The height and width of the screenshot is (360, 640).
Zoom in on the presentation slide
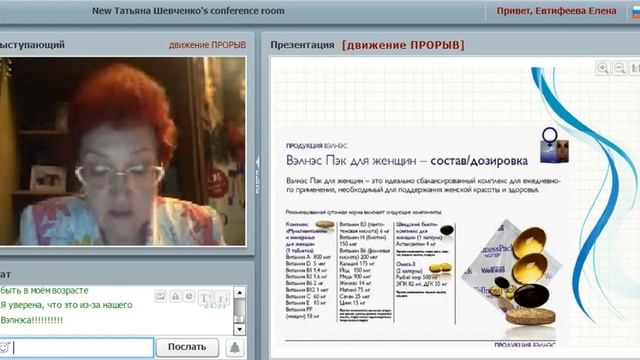(x=603, y=68)
